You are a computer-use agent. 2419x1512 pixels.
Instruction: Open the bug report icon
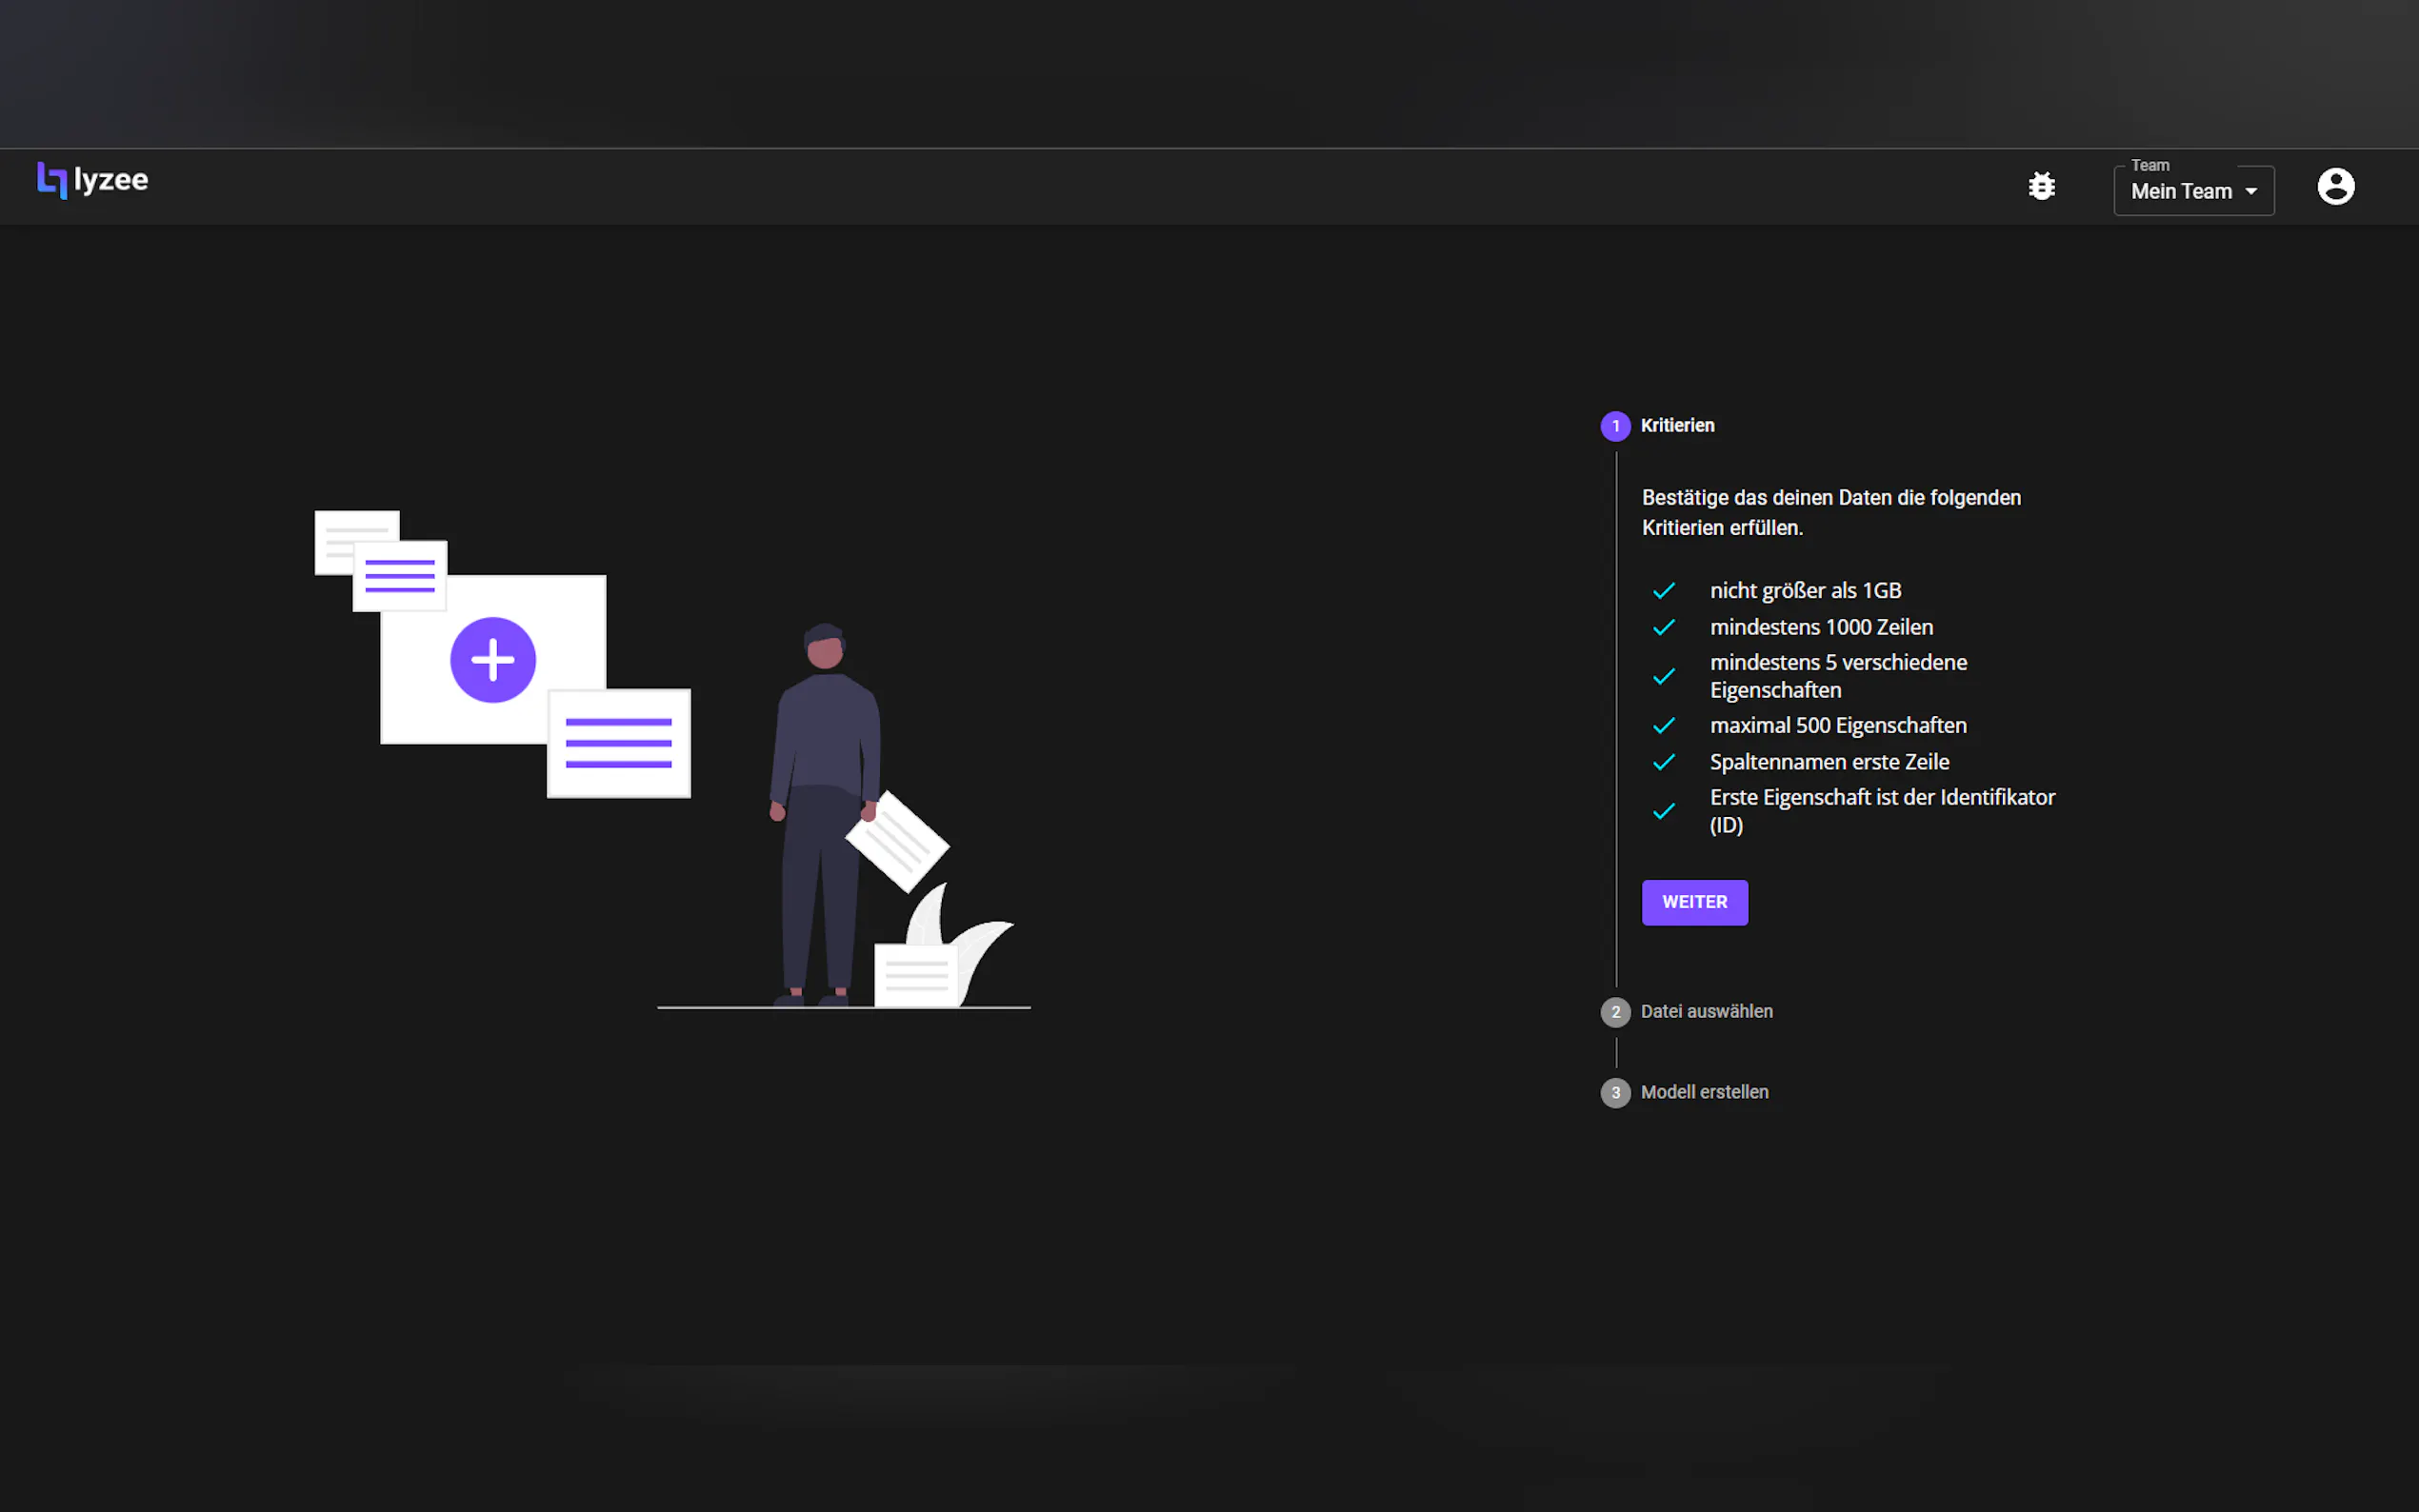pos(2041,186)
